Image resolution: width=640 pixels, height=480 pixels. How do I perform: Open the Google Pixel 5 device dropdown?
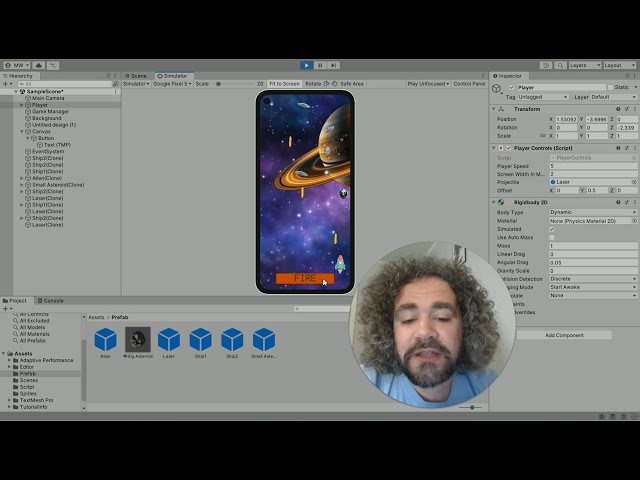click(172, 84)
